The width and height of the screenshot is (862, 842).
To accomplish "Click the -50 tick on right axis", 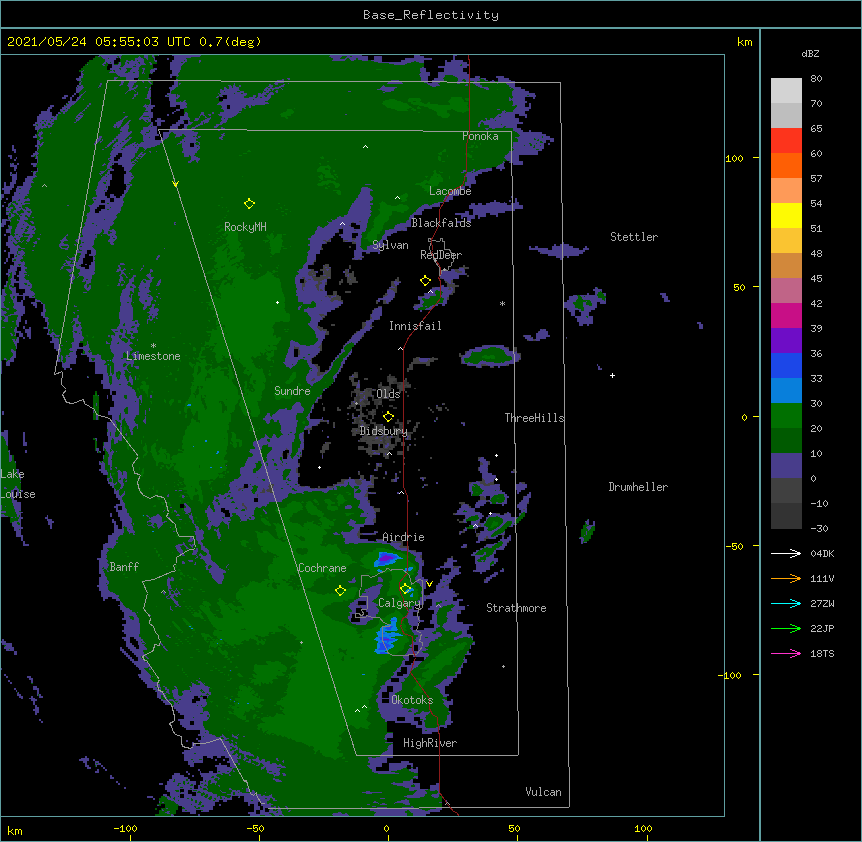I will click(734, 546).
